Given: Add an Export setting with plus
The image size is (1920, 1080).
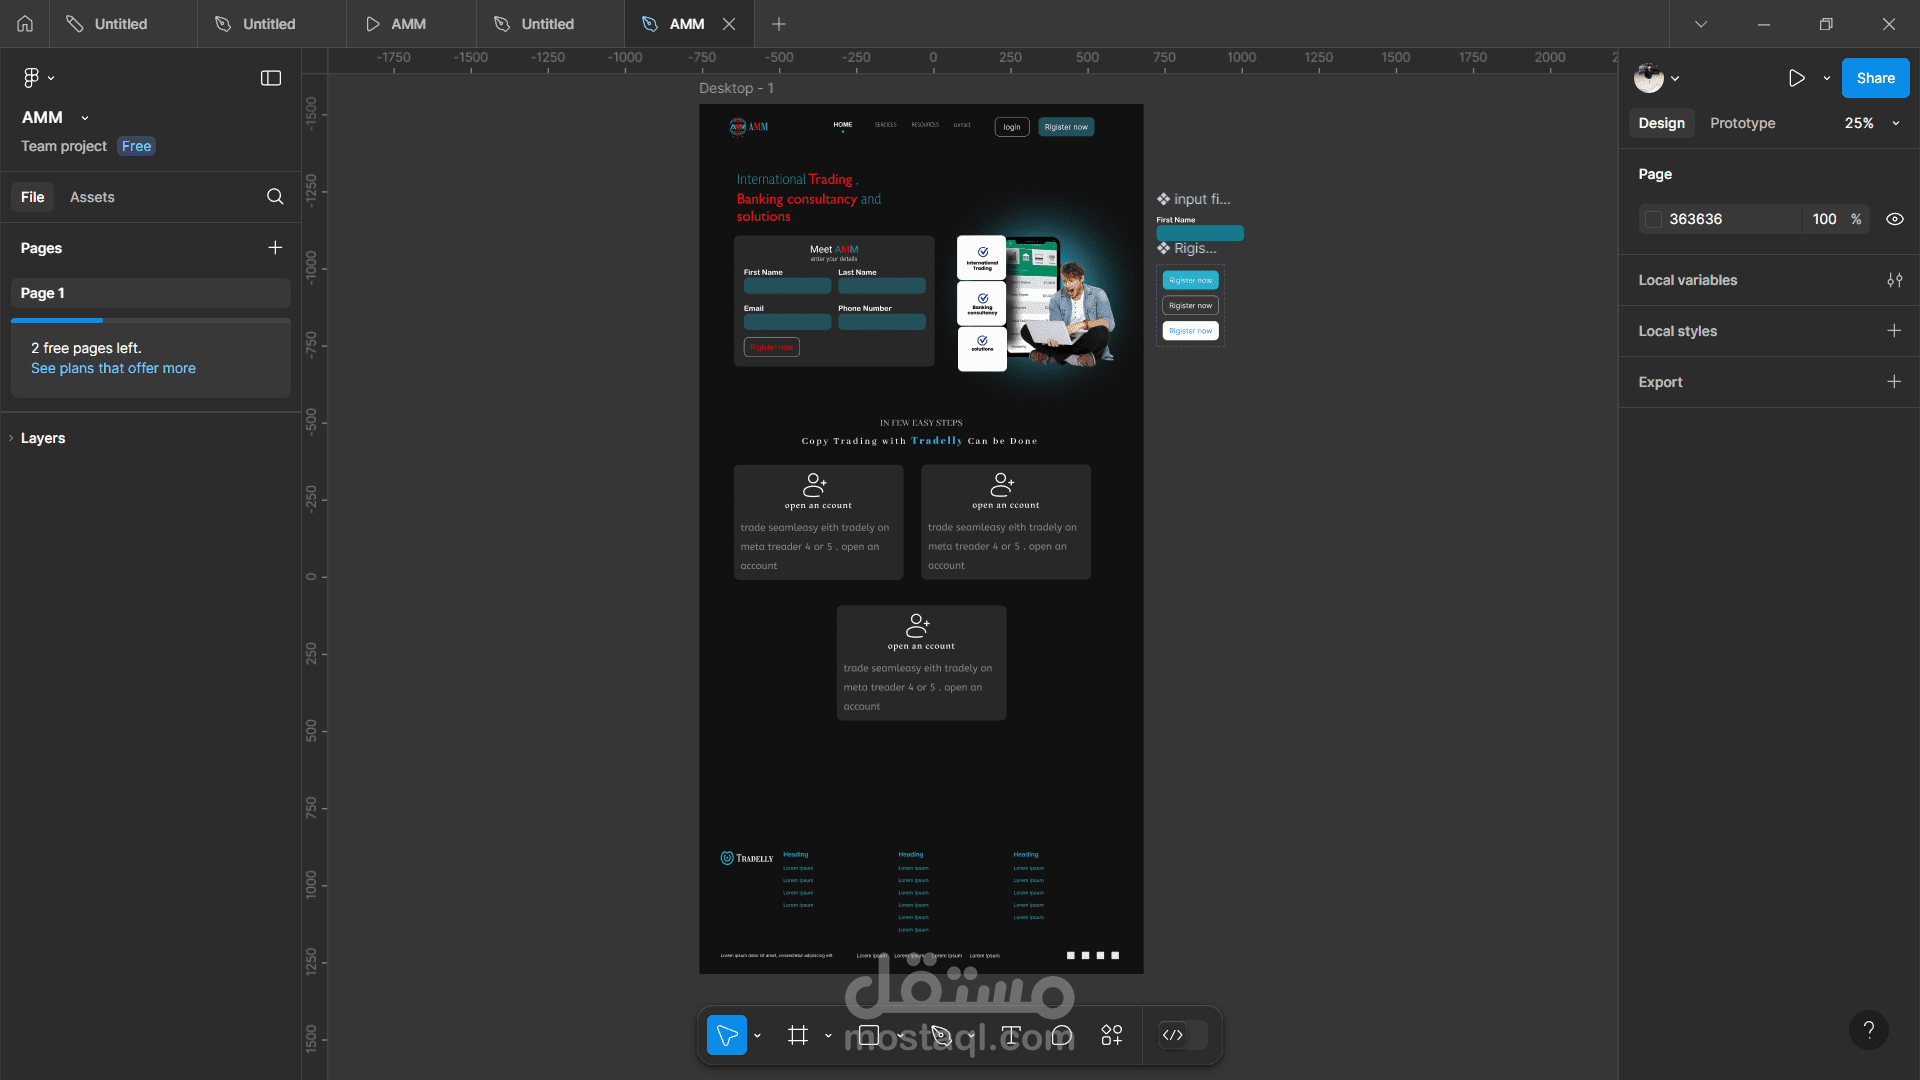Looking at the screenshot, I should tap(1894, 382).
